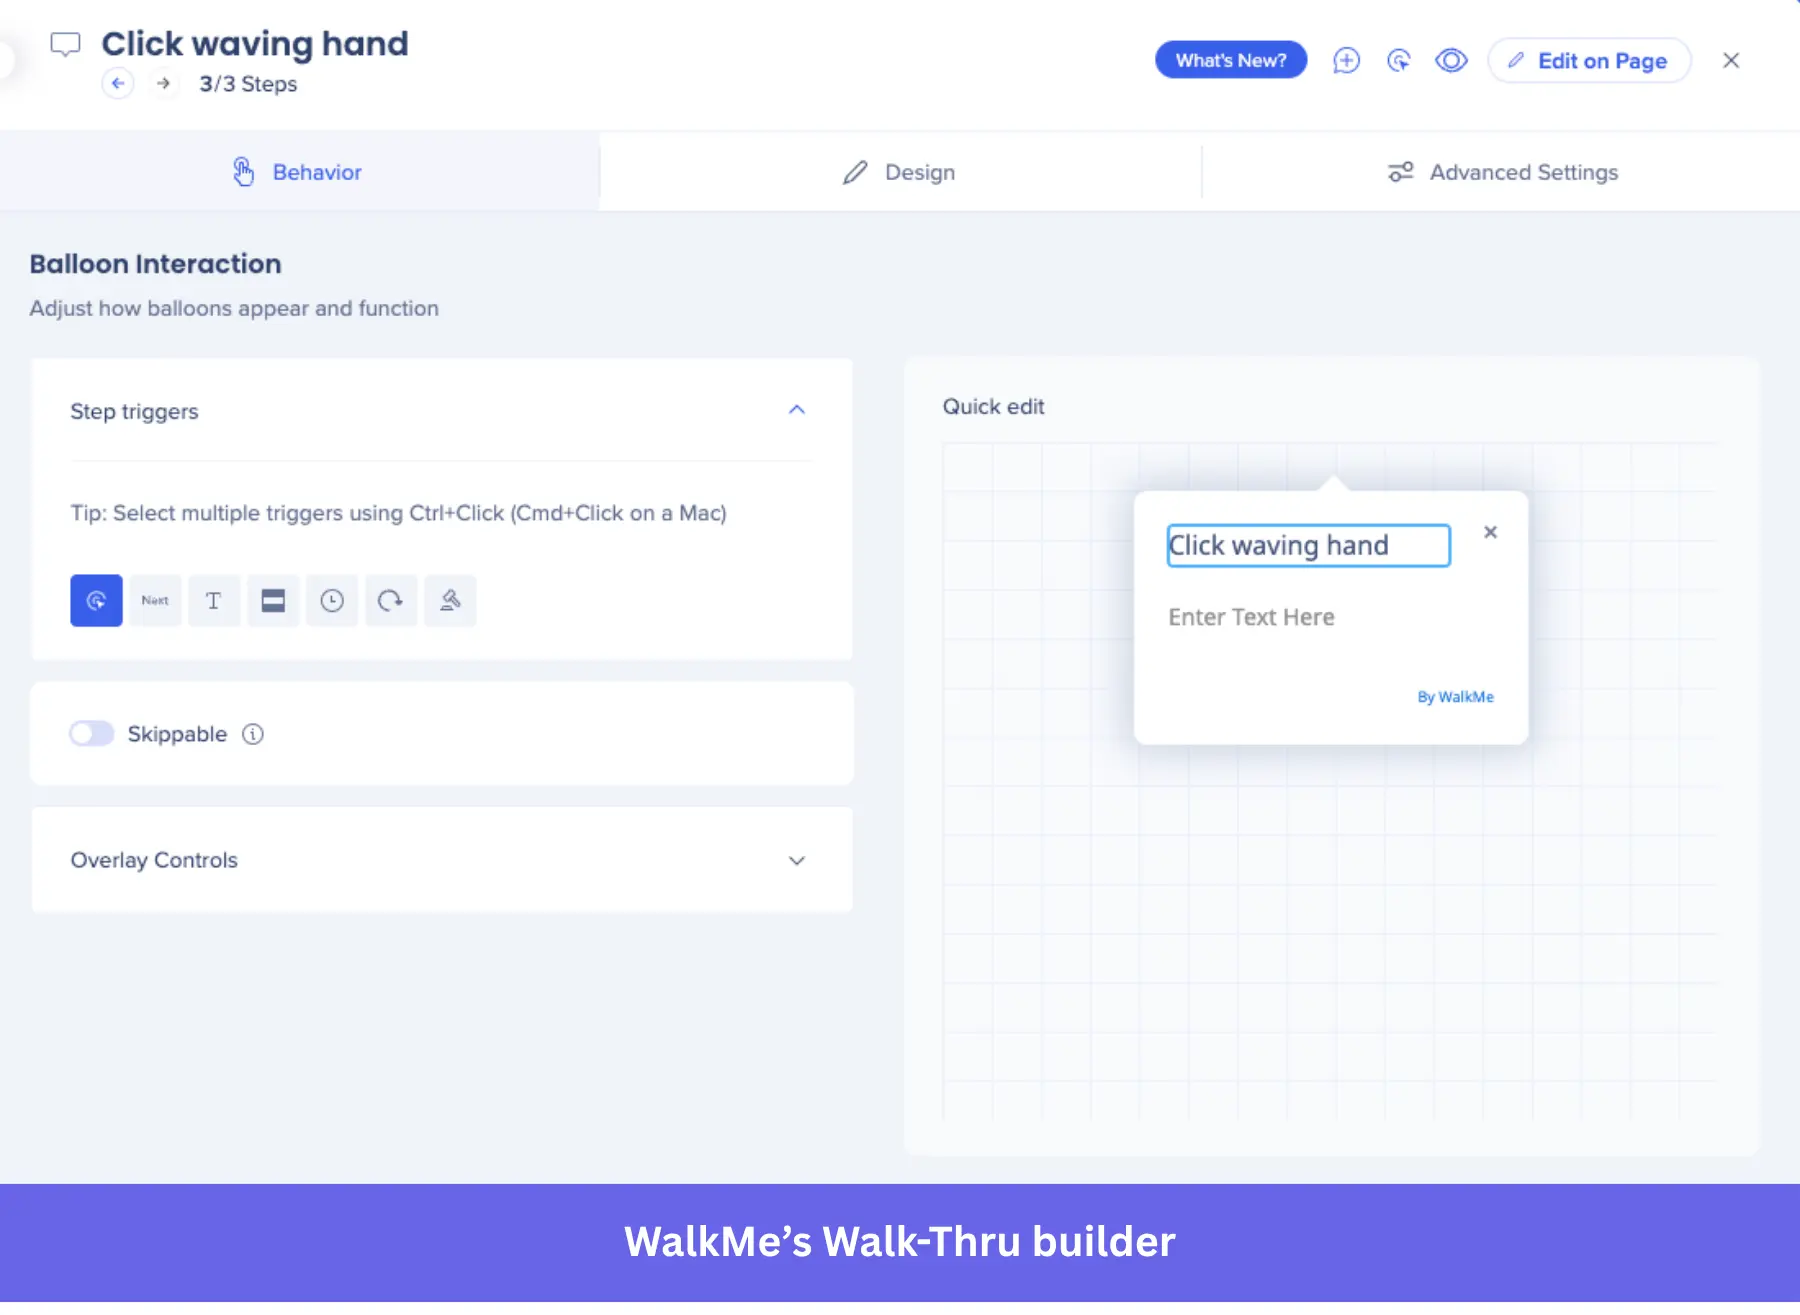Switch to the Design tab
Viewport: 1800px width, 1315px height.
[x=899, y=171]
